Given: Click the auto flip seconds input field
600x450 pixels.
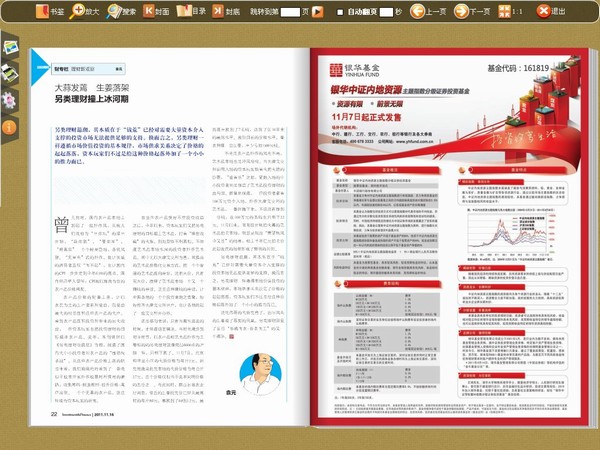Looking at the screenshot, I should tap(386, 12).
